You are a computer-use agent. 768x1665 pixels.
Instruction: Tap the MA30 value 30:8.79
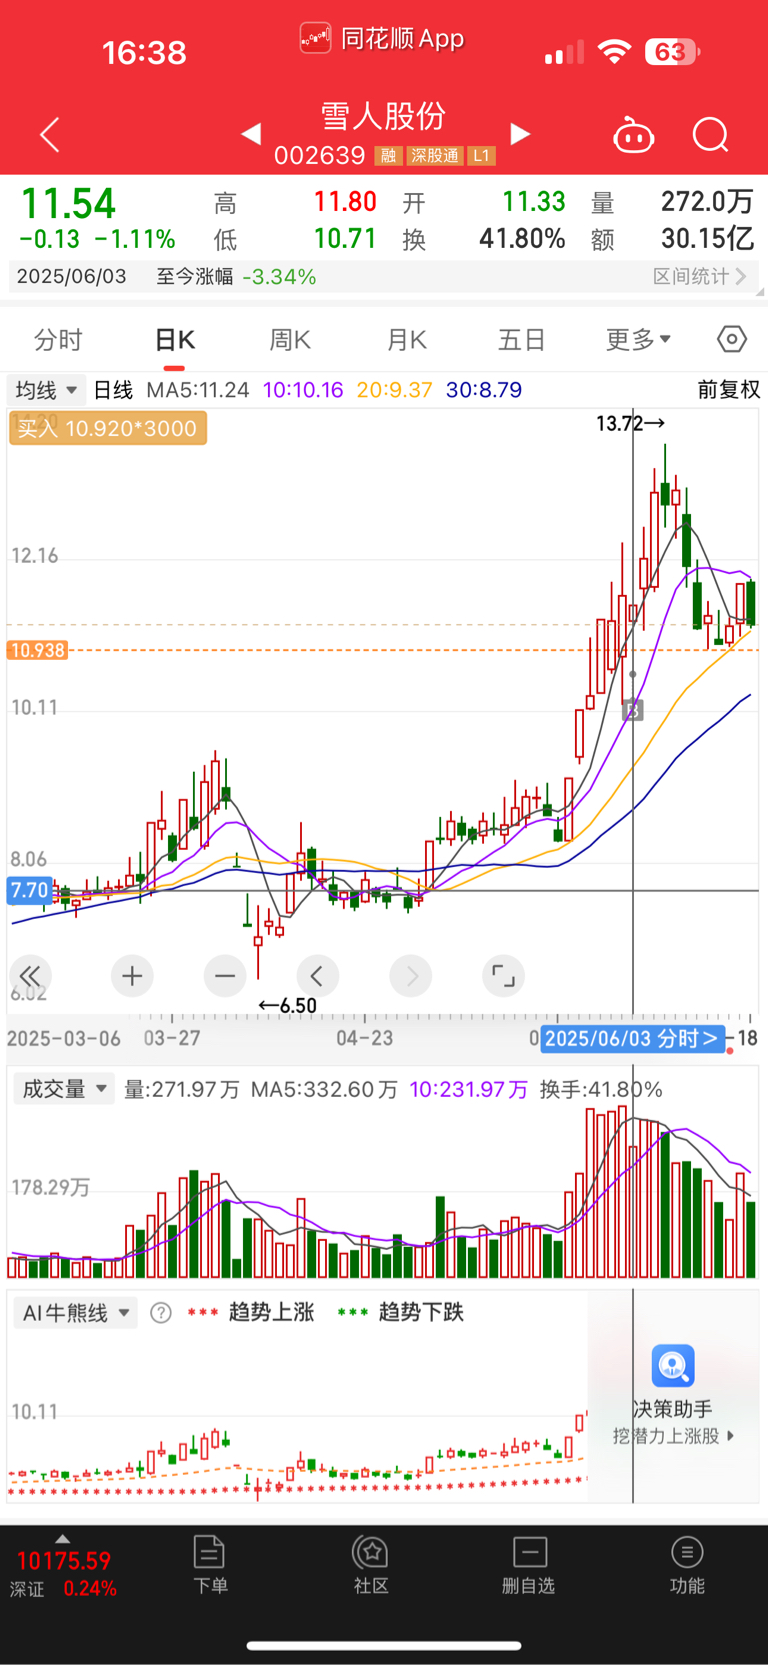(x=484, y=390)
